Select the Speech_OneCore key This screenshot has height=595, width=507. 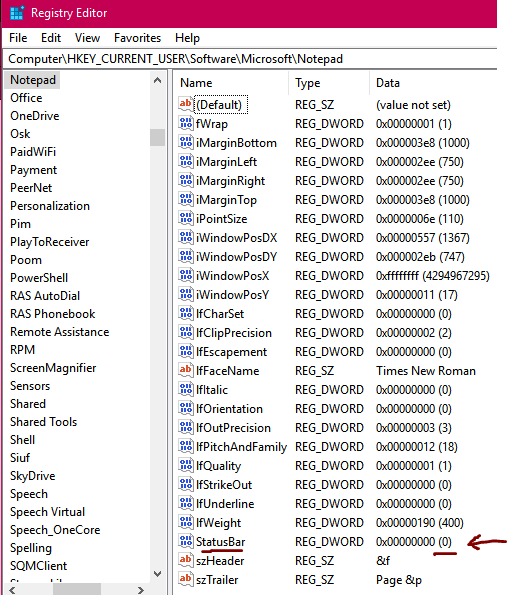coord(55,530)
